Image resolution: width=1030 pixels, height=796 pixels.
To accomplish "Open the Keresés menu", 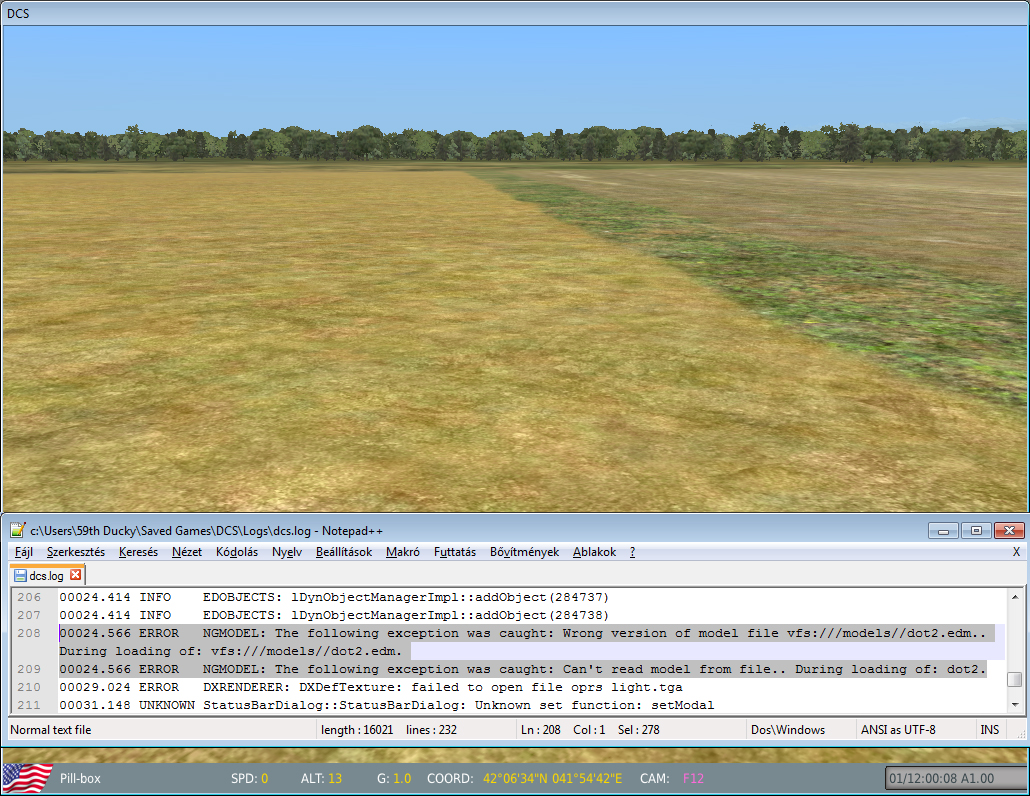I will click(x=138, y=552).
